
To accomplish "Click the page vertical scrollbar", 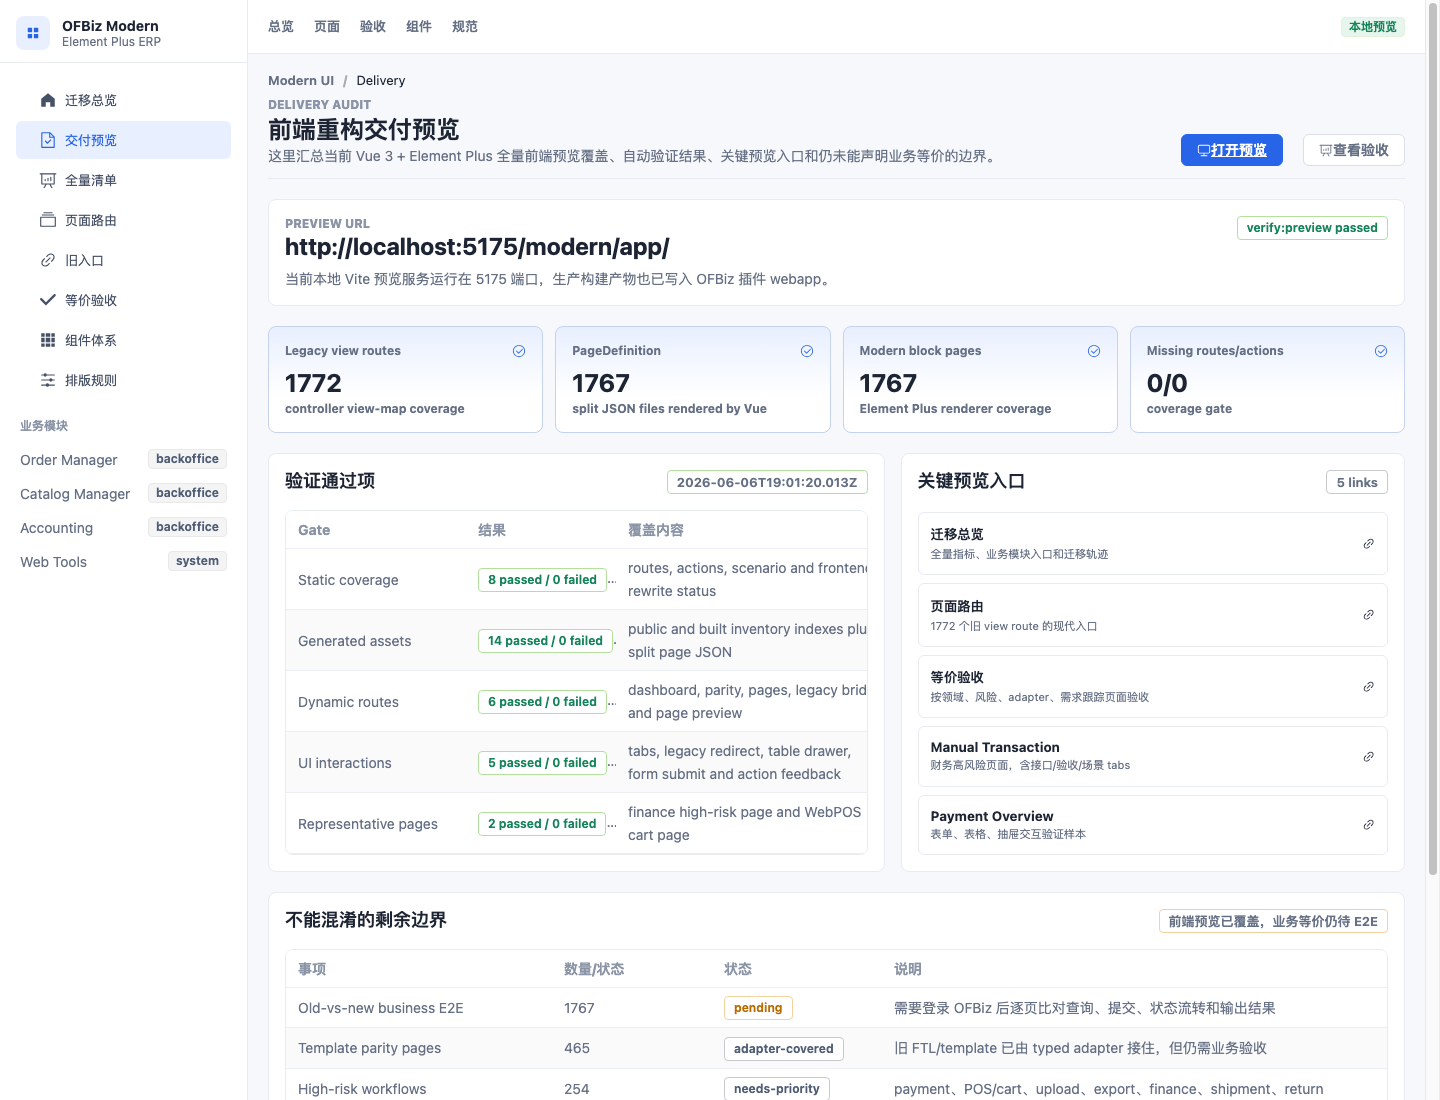I will pos(1433,440).
